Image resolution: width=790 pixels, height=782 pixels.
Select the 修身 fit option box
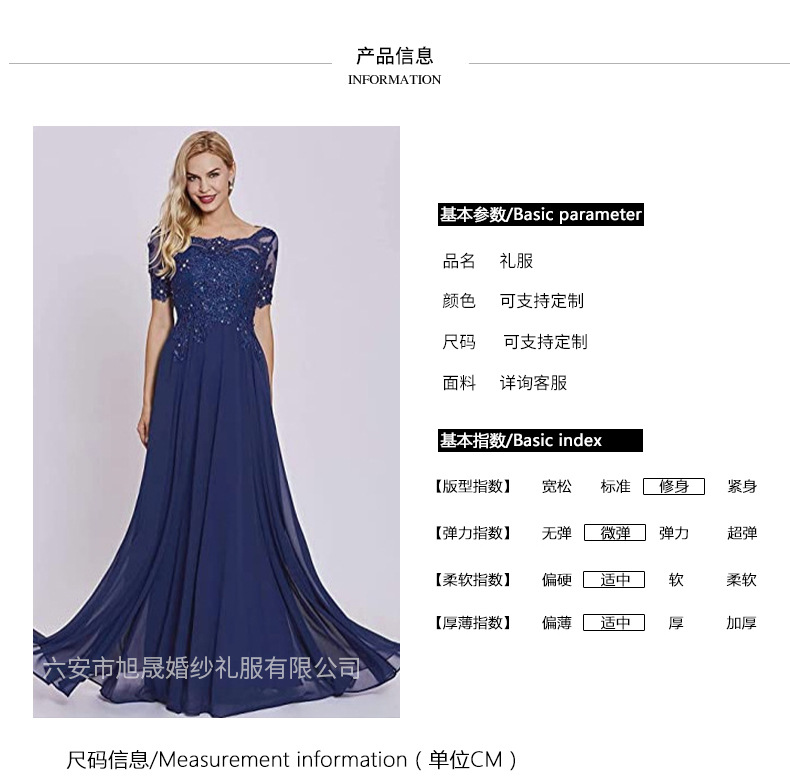click(674, 486)
